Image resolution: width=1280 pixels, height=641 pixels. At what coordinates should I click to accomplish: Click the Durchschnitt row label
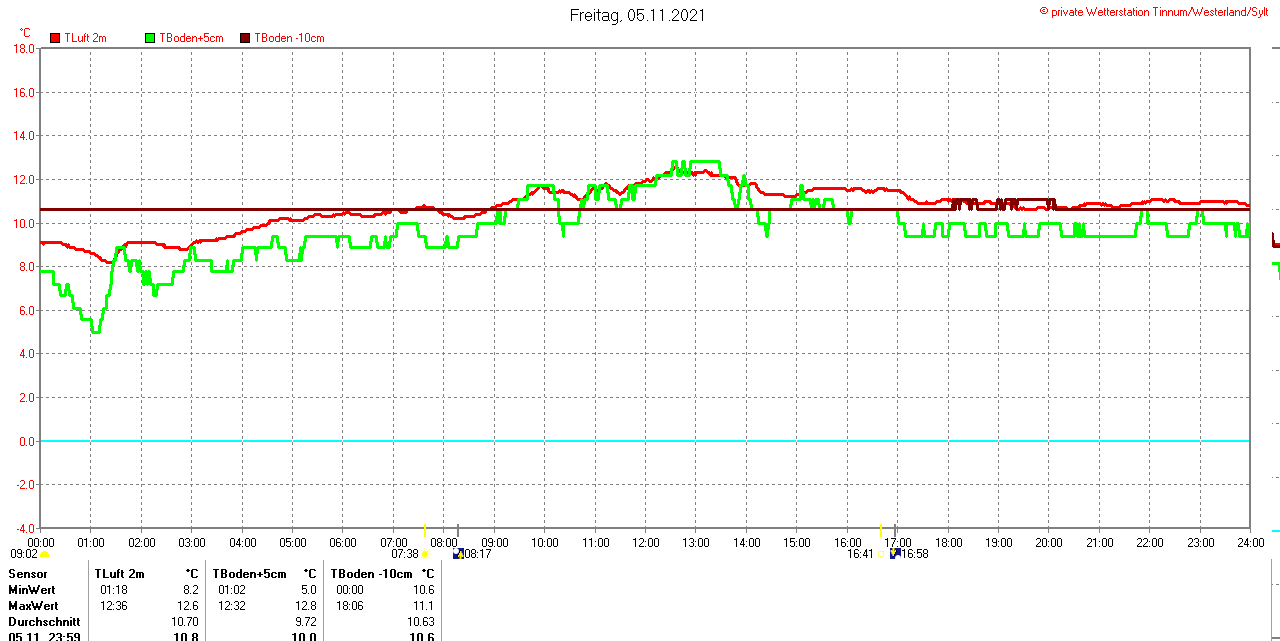click(x=44, y=622)
